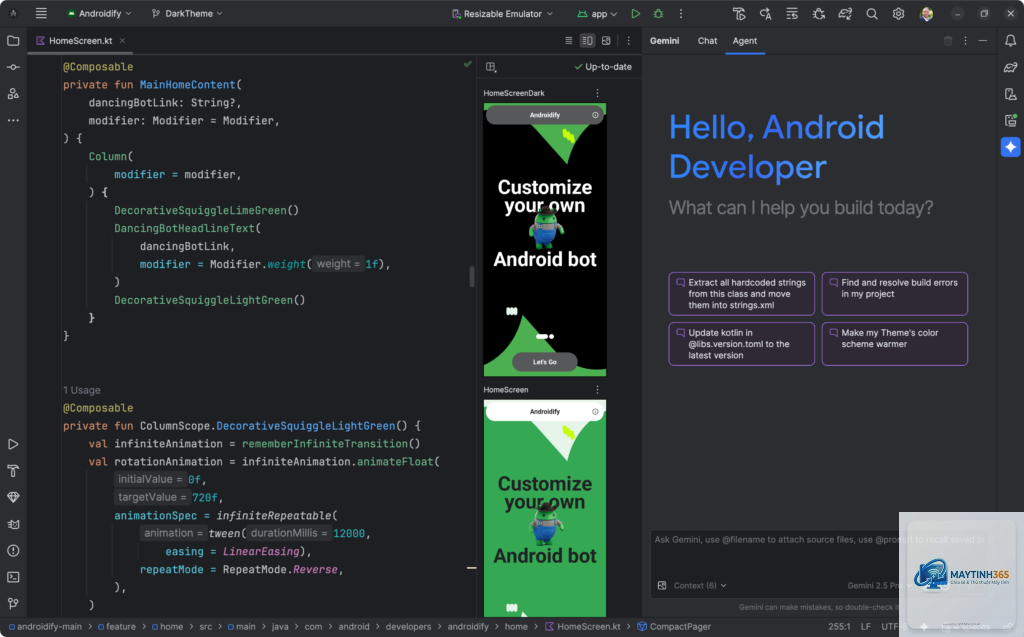Open the App Quality Insights gem icon
Image resolution: width=1024 pixels, height=637 pixels.
coord(13,497)
